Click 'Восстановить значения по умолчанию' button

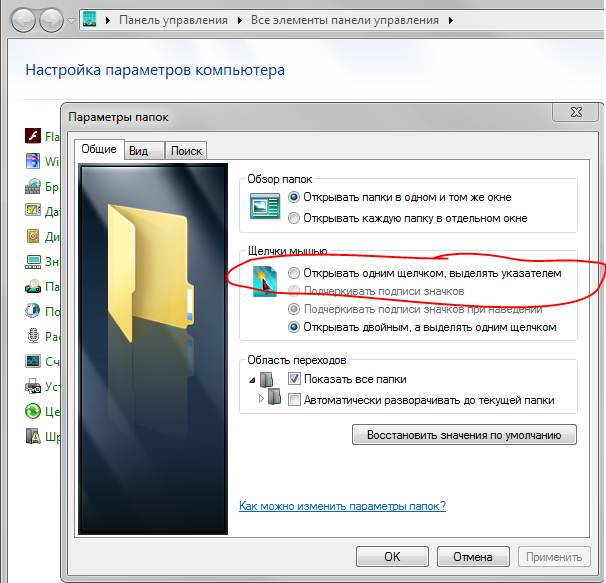[464, 435]
